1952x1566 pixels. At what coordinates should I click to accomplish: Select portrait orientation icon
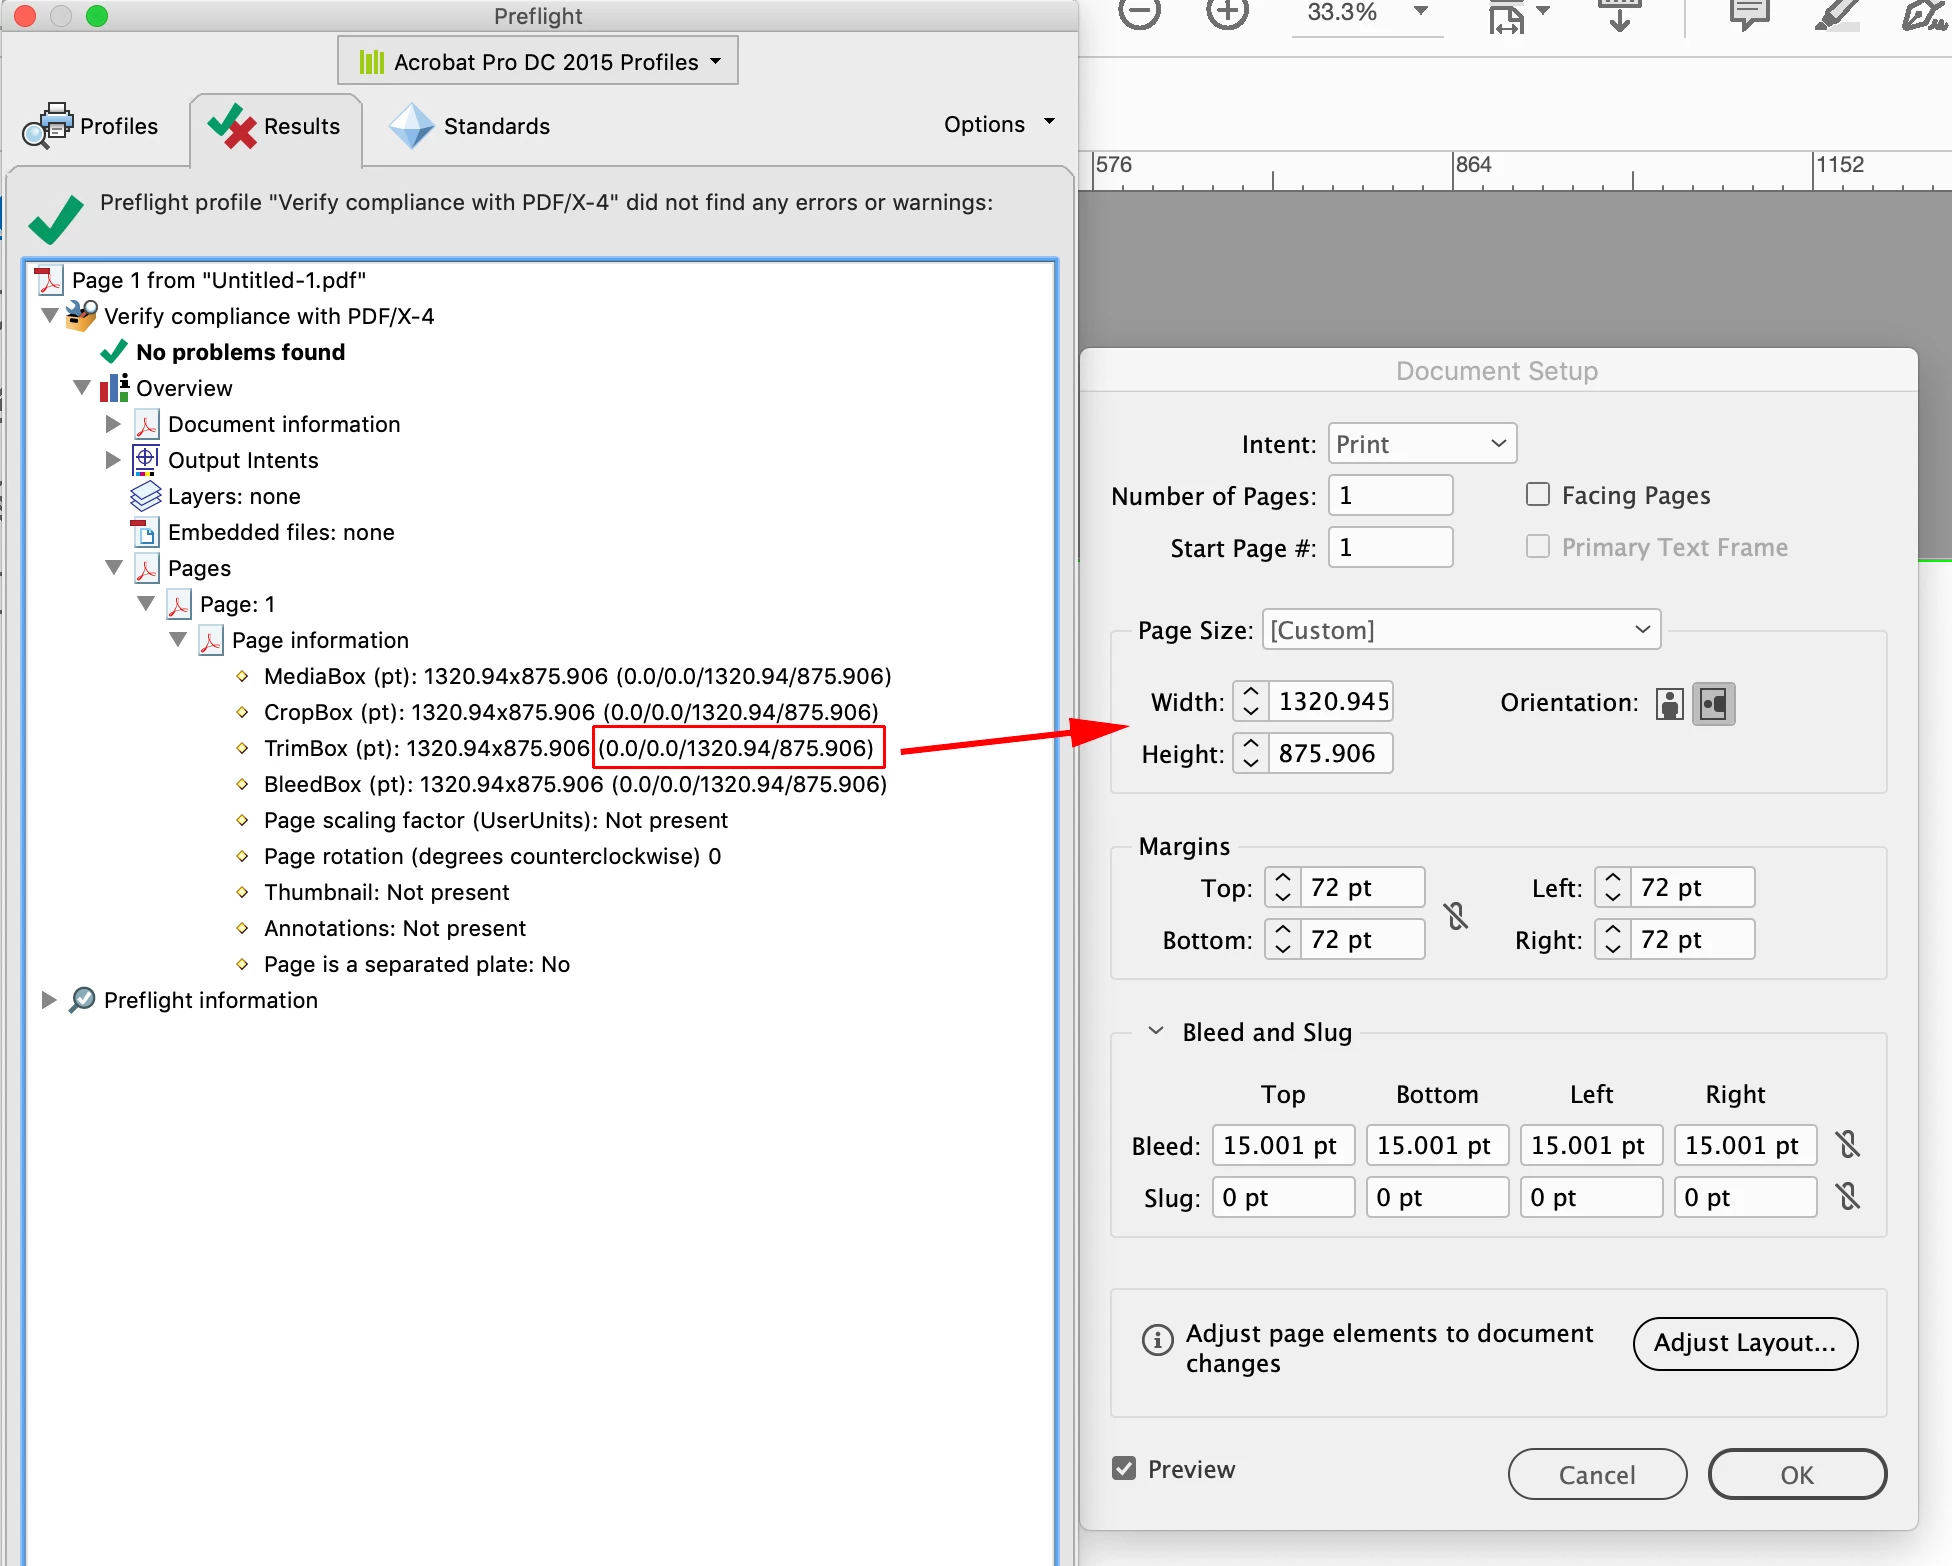[x=1669, y=704]
